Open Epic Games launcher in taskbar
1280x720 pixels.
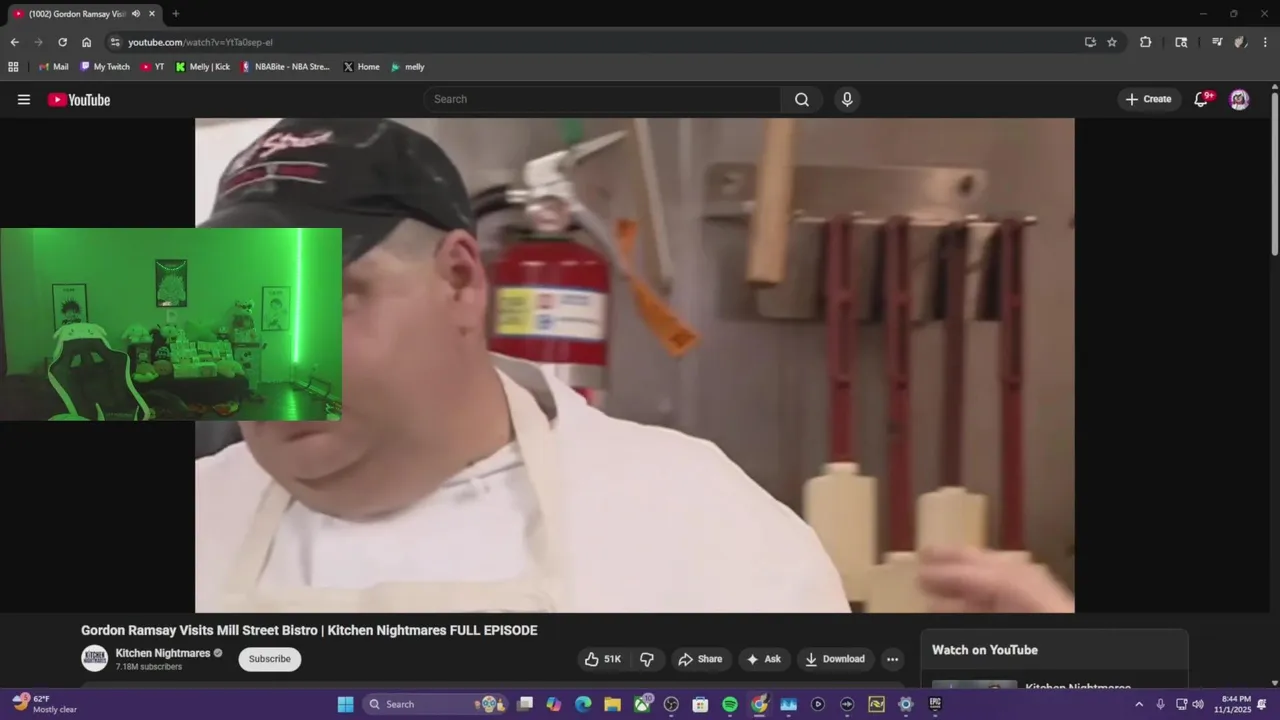coord(935,704)
